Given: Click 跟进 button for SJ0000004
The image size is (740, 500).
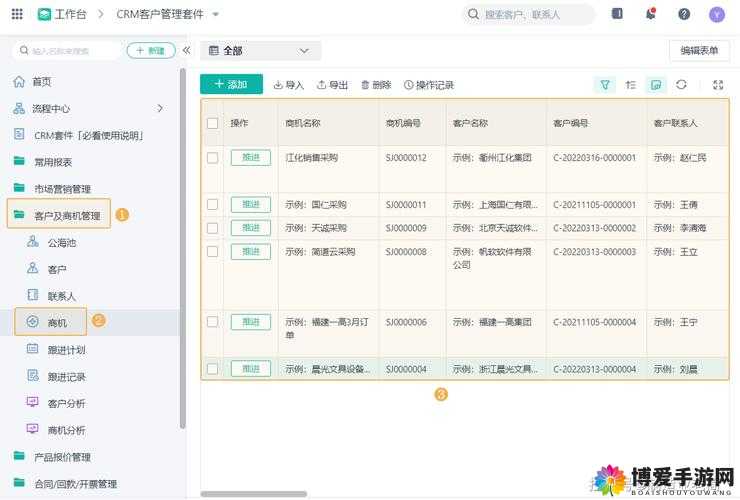Looking at the screenshot, I should click(x=251, y=368).
